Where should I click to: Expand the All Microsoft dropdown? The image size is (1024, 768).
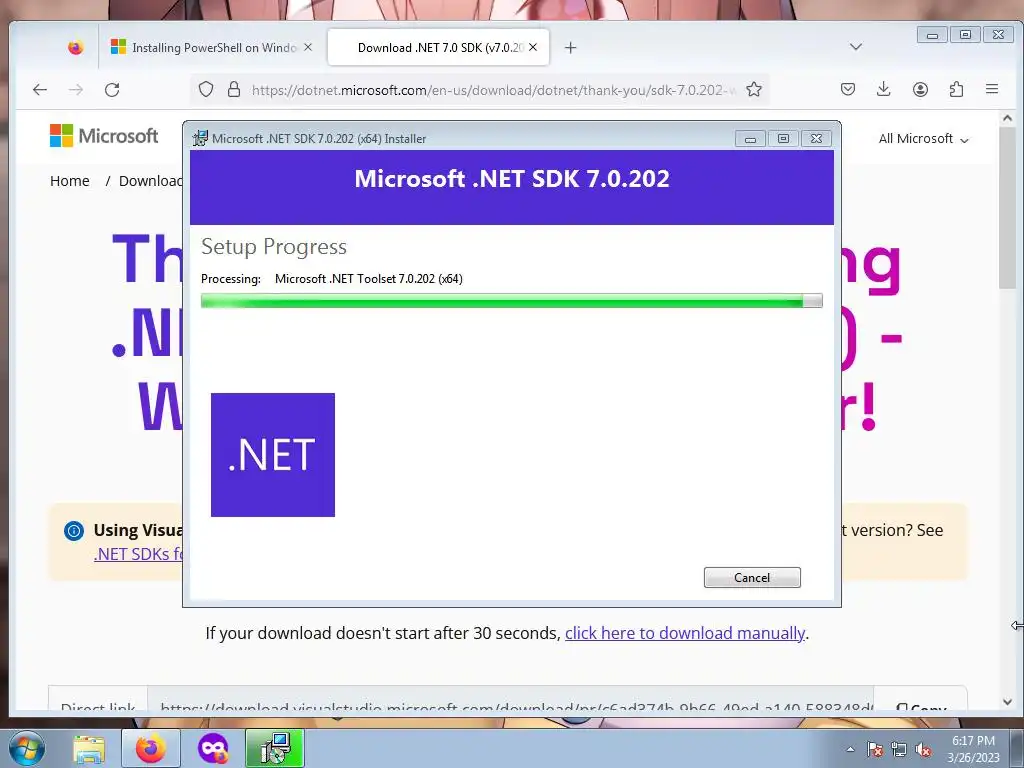pyautogui.click(x=923, y=138)
